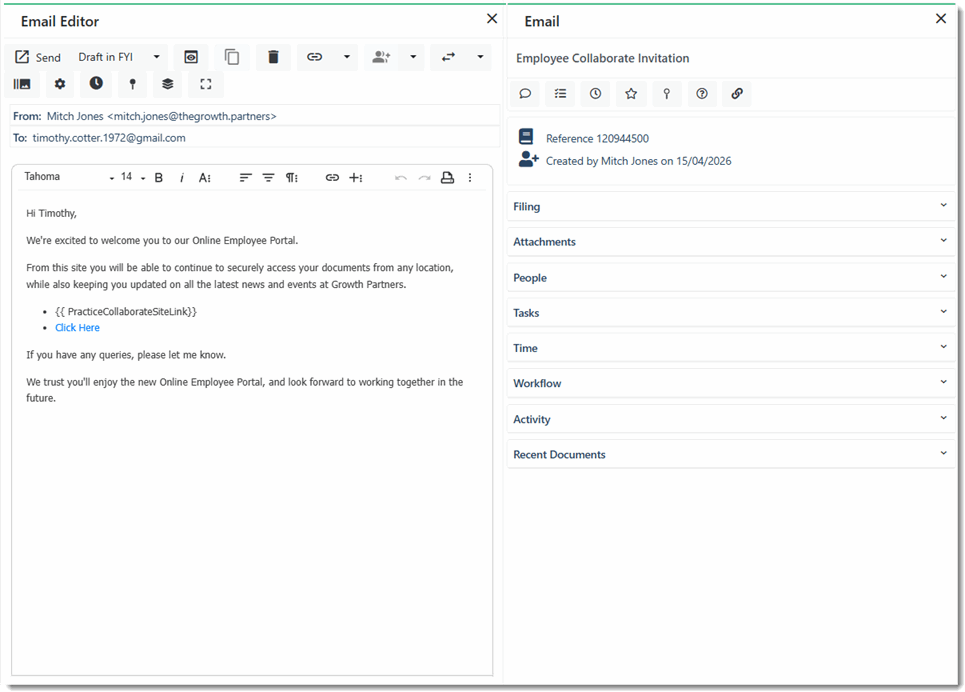Expand the People section

731,278
